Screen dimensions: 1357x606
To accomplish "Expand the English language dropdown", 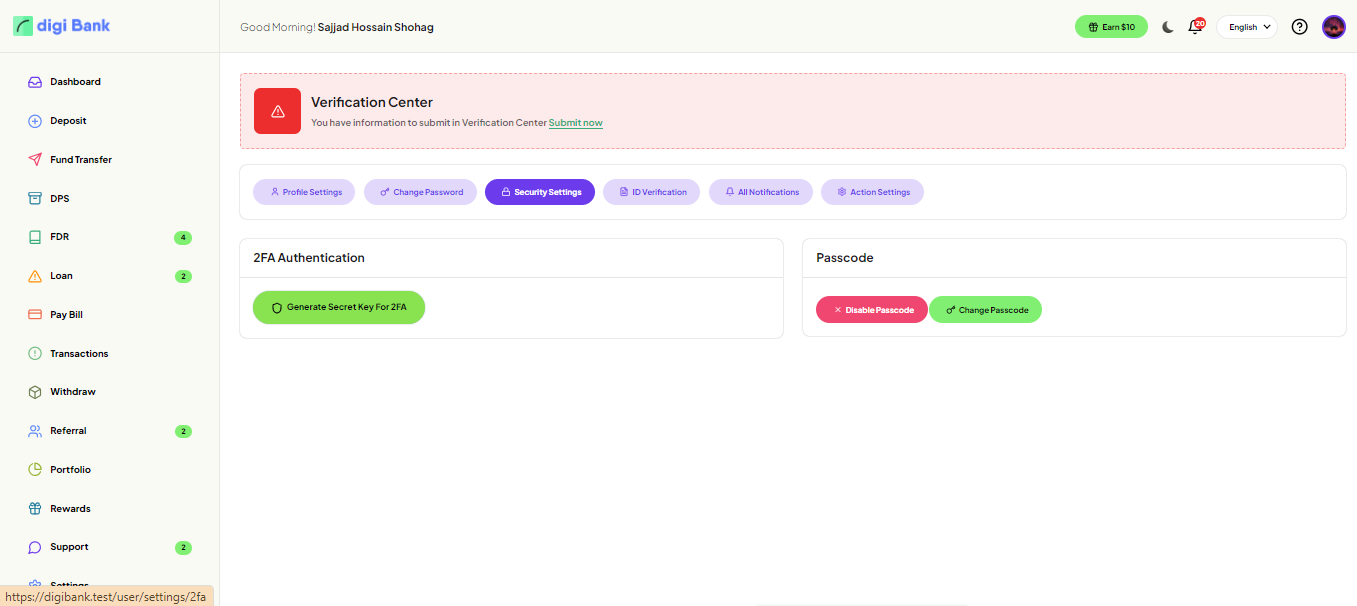I will 1248,27.
